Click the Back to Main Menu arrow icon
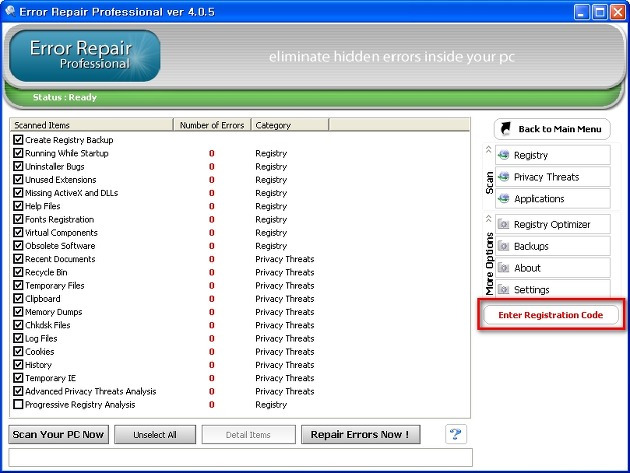 point(505,129)
